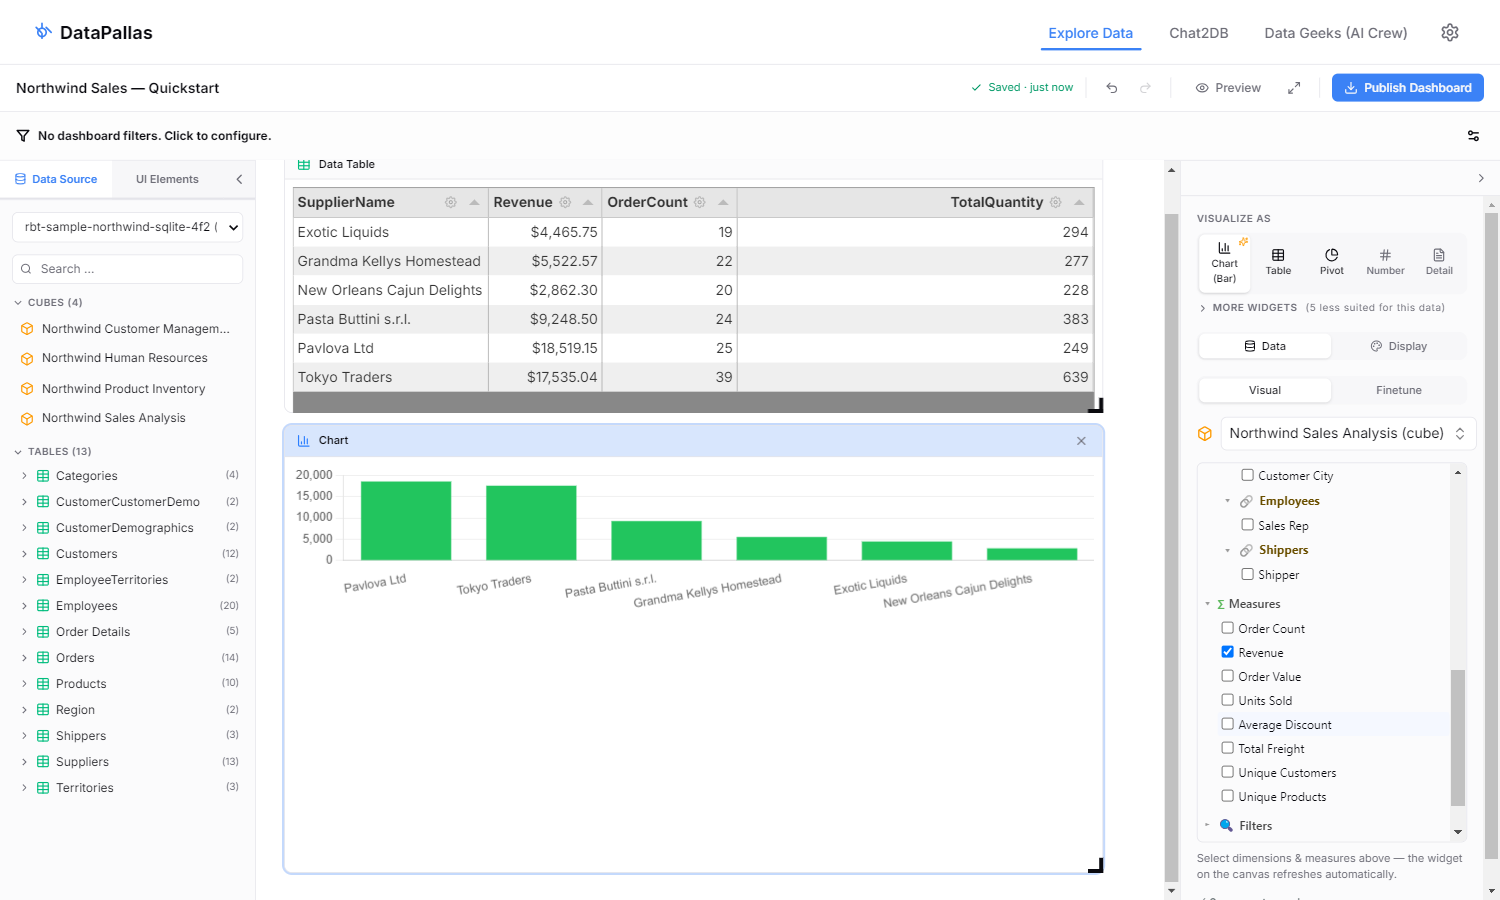The height and width of the screenshot is (900, 1500).
Task: Collapse the TABLES section
Action: 18,452
